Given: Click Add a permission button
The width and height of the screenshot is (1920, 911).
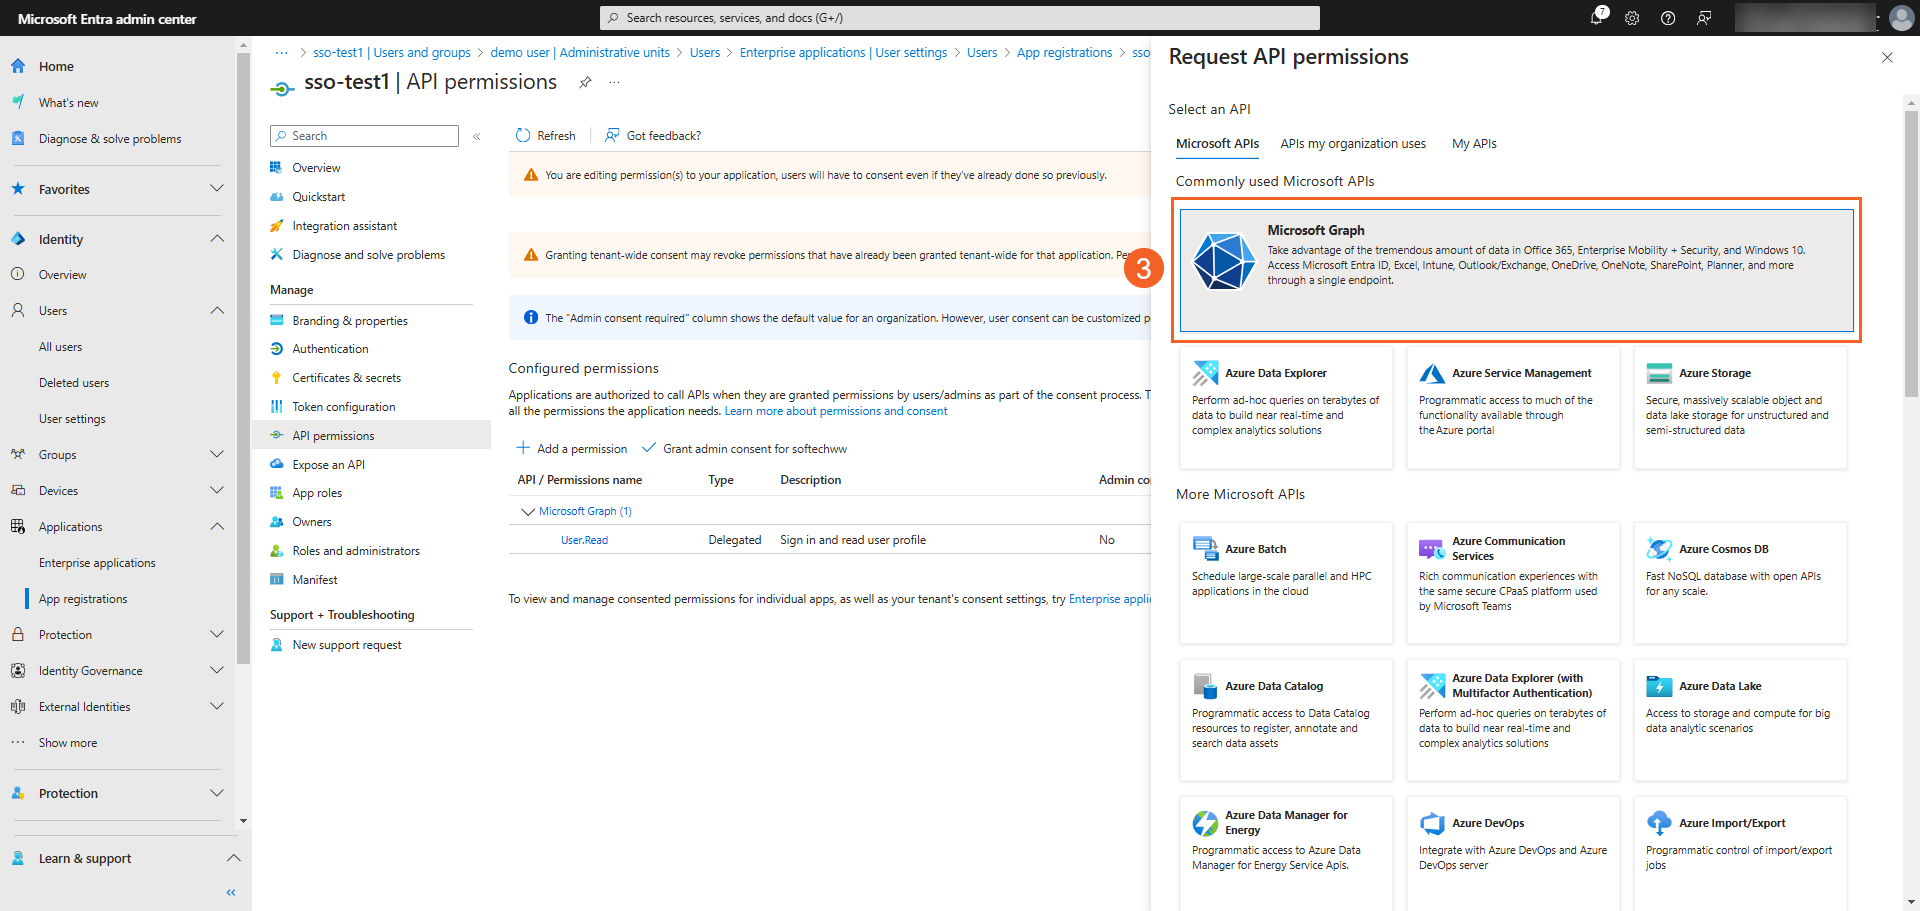Looking at the screenshot, I should (x=572, y=449).
